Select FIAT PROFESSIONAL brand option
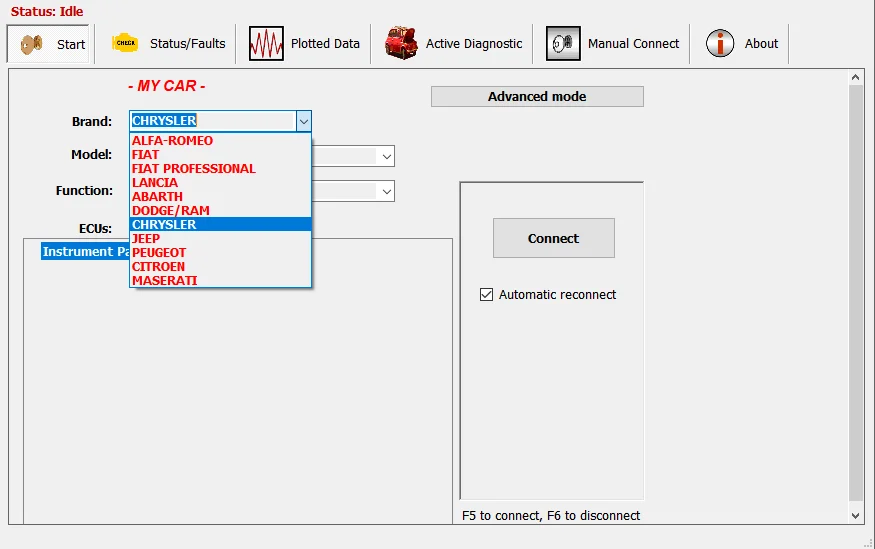Viewport: 875px width, 549px height. [x=220, y=168]
